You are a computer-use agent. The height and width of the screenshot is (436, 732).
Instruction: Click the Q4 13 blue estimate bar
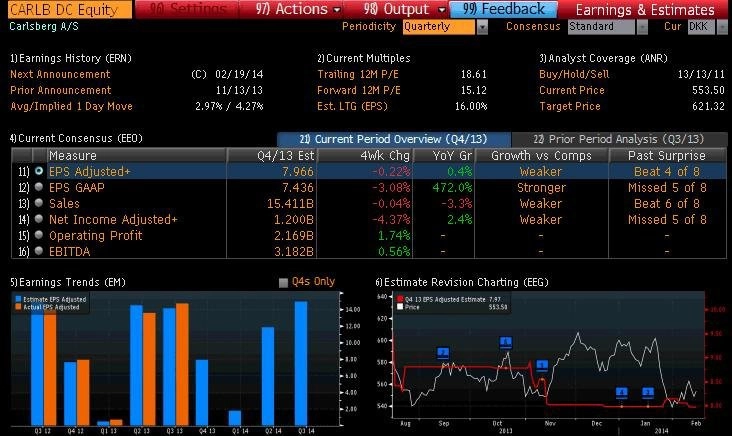click(x=202, y=392)
